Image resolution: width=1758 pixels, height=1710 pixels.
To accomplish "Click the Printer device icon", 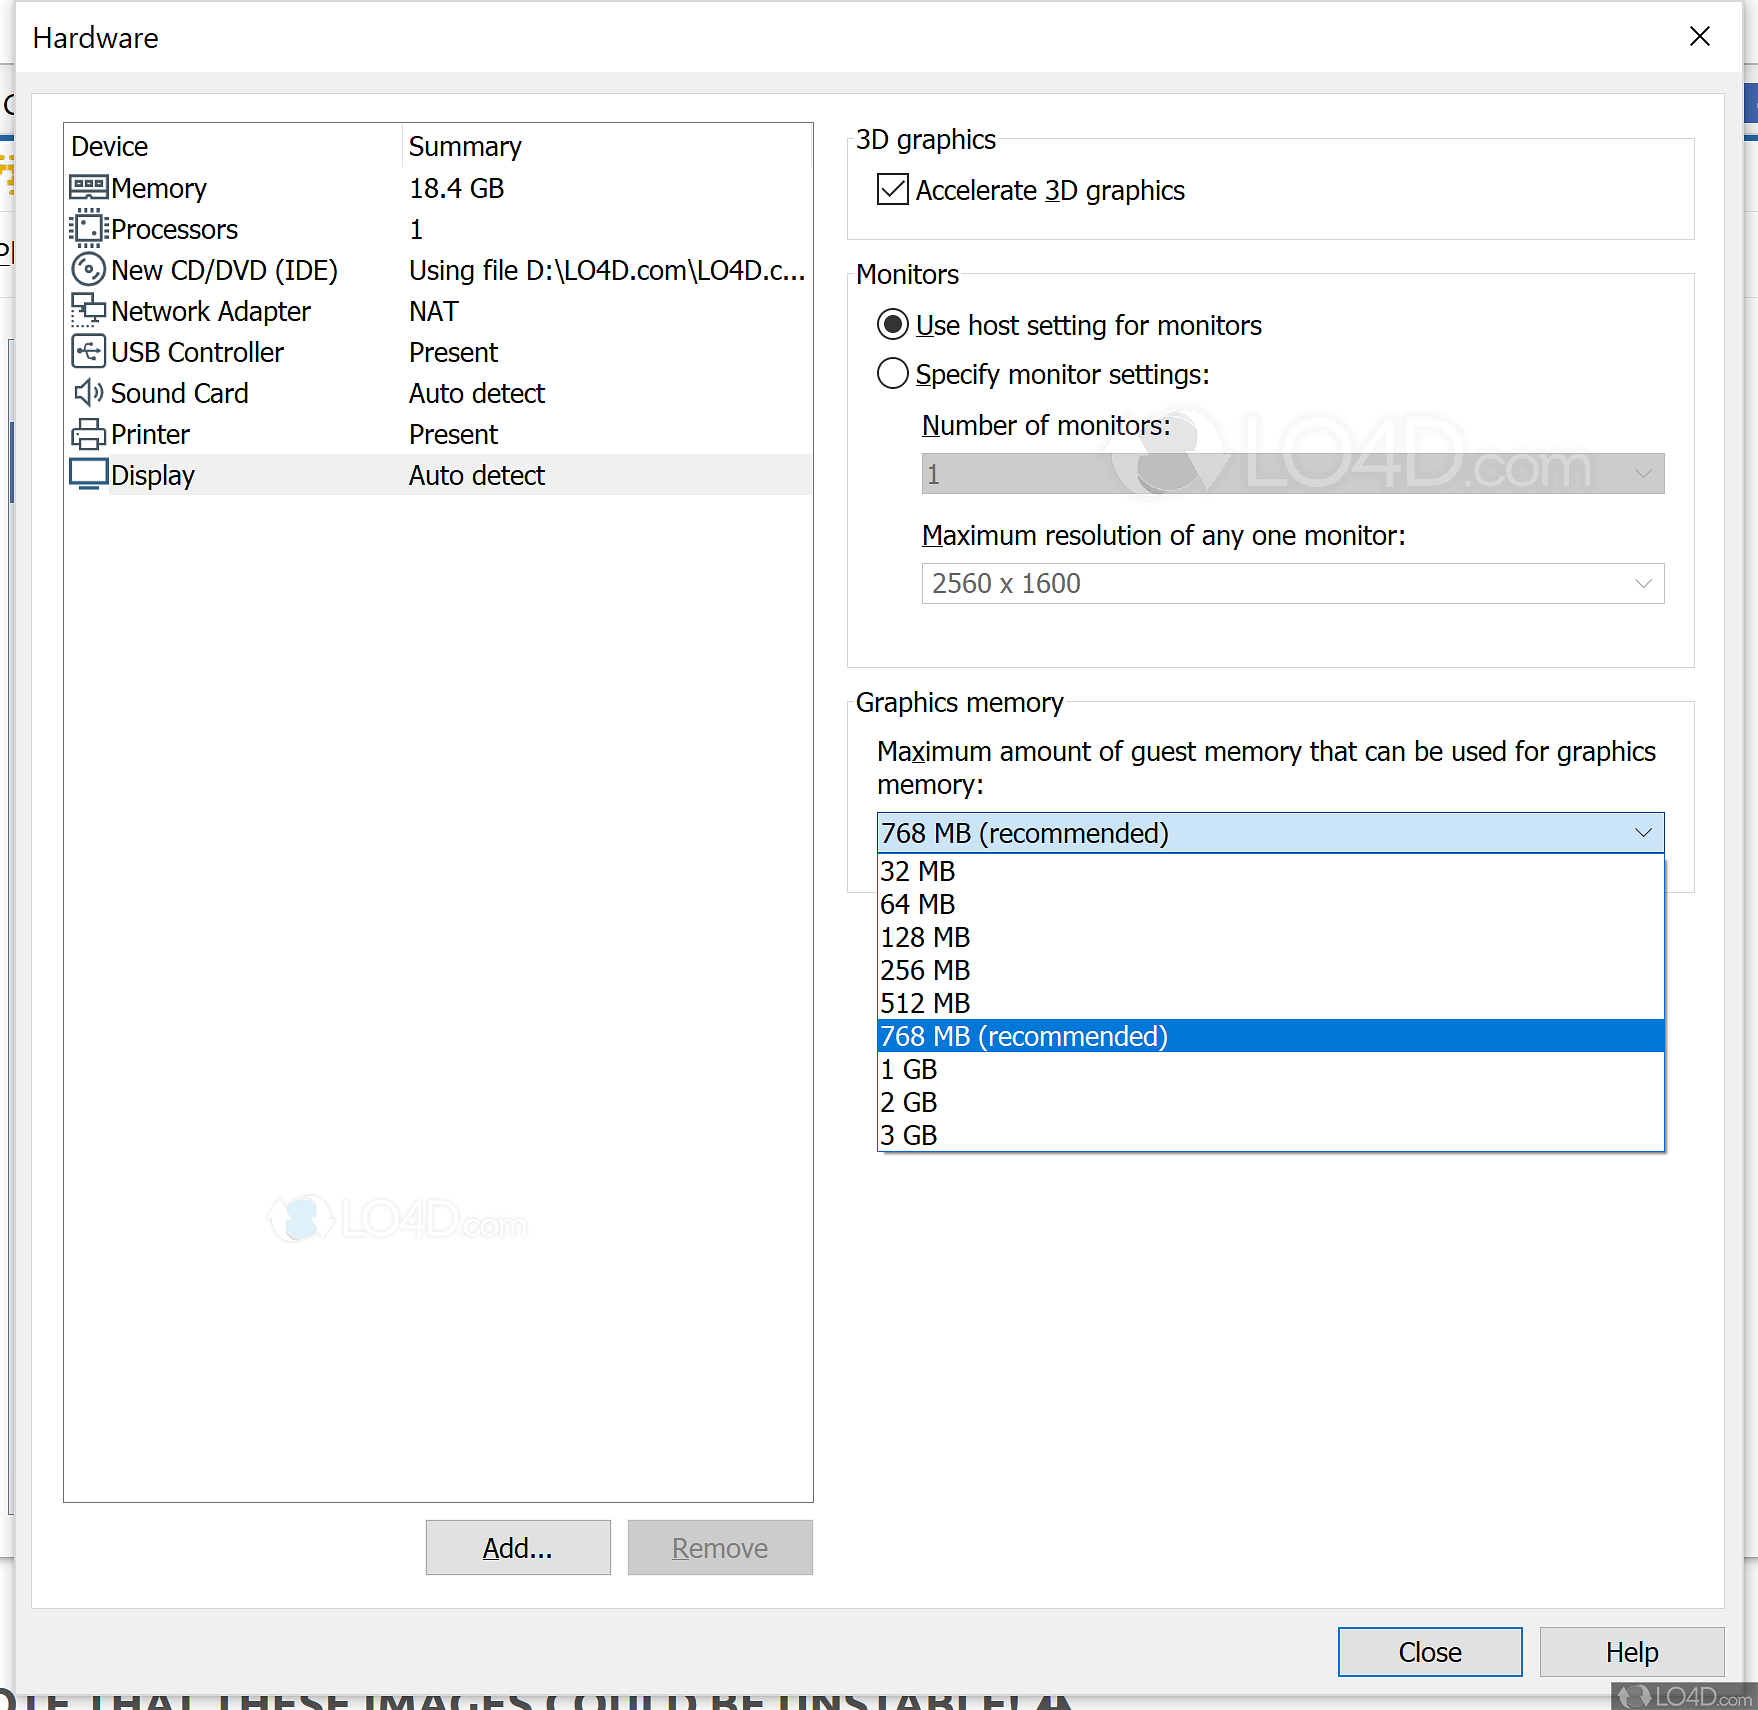I will 88,434.
